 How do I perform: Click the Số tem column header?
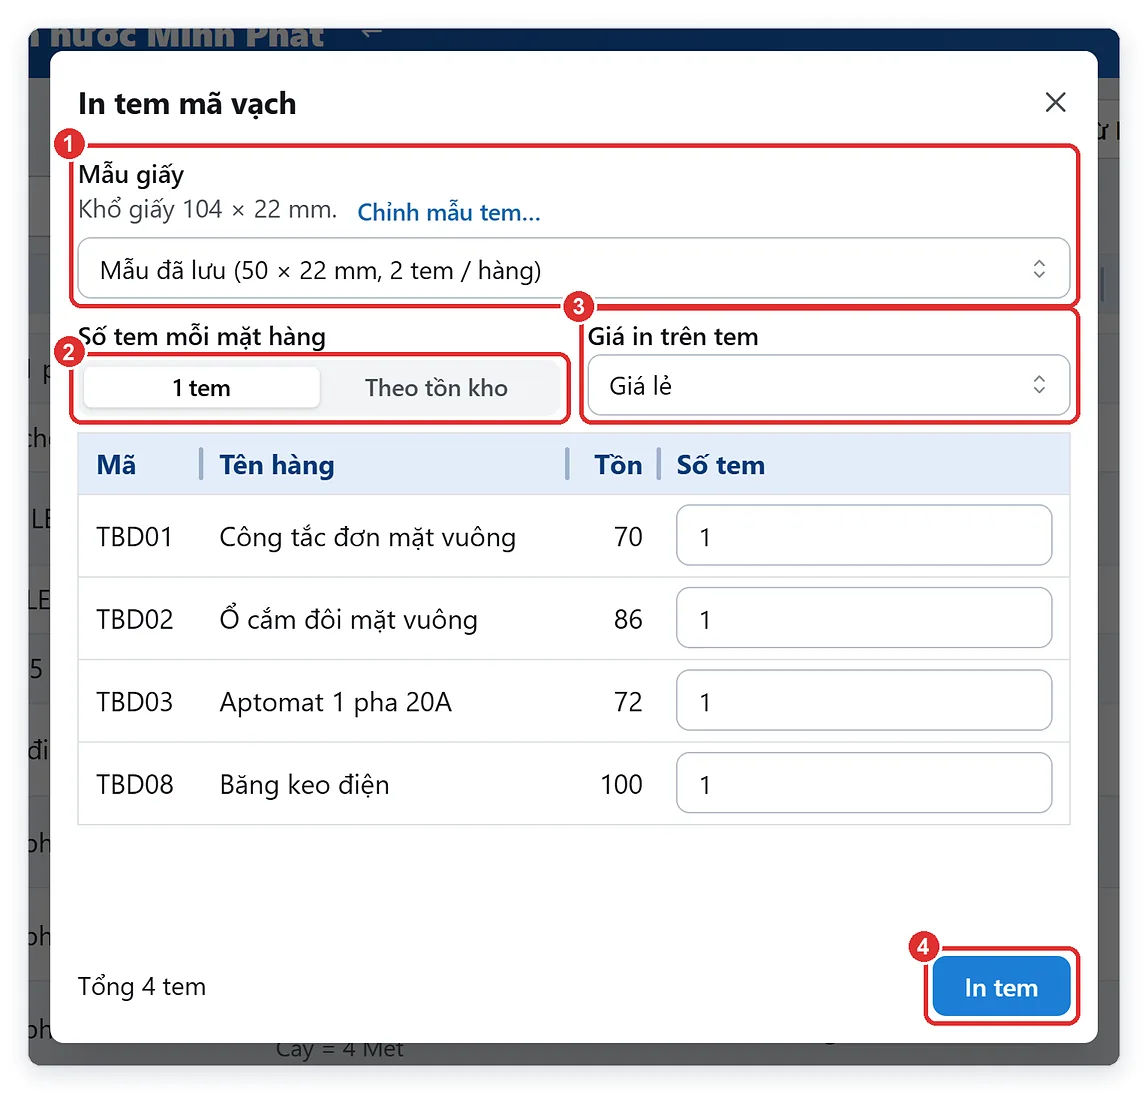720,465
